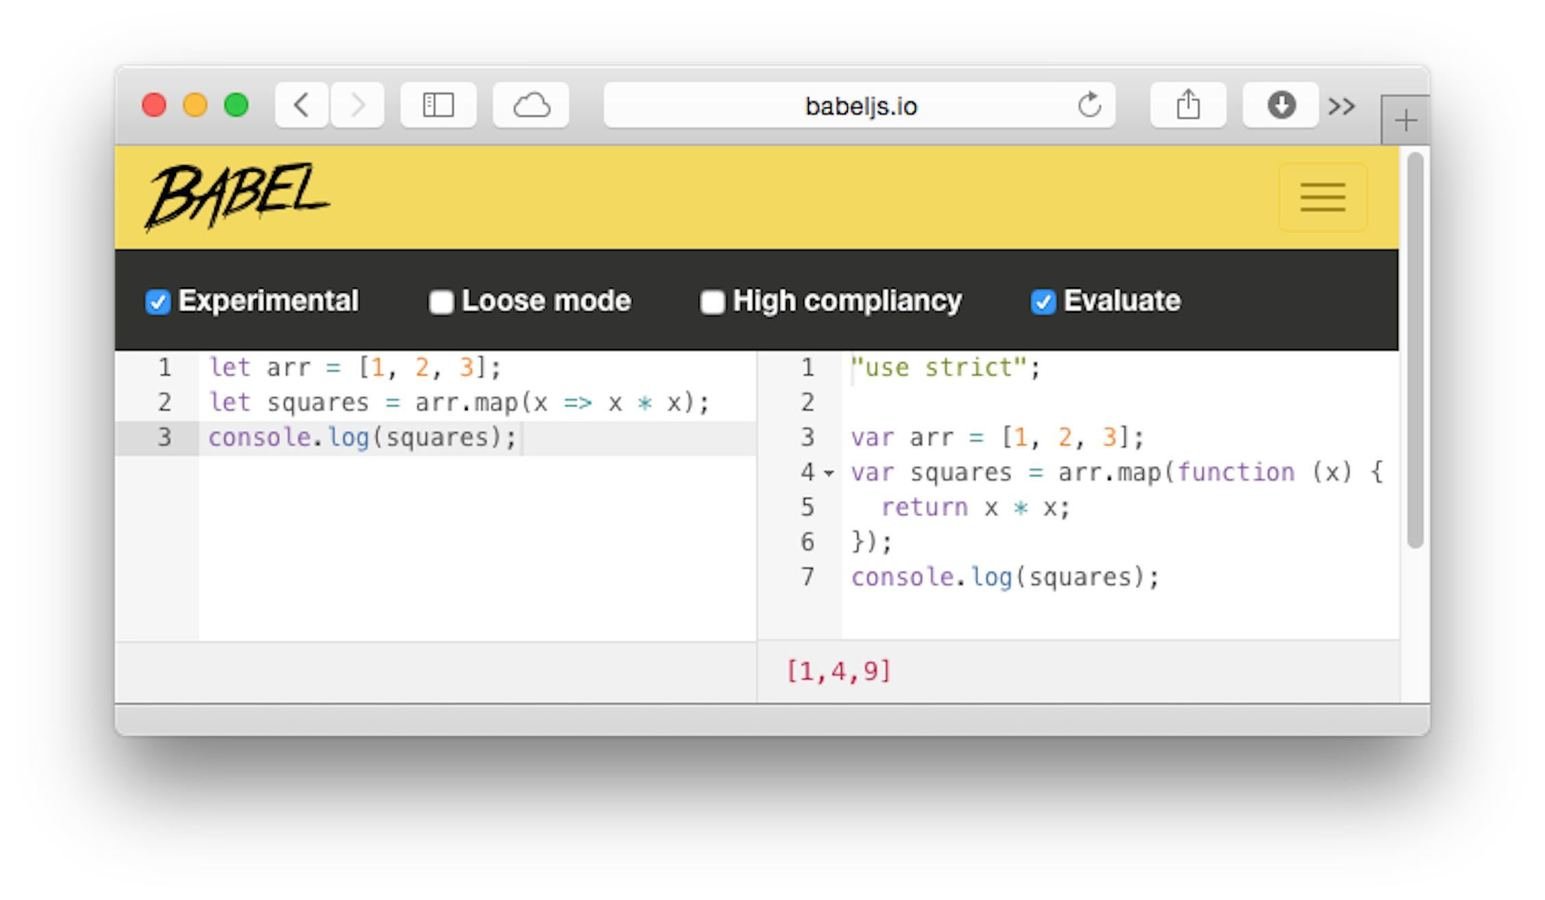Enable the Loose mode checkbox
Screen dimensions: 1545x900
pyautogui.click(x=441, y=302)
